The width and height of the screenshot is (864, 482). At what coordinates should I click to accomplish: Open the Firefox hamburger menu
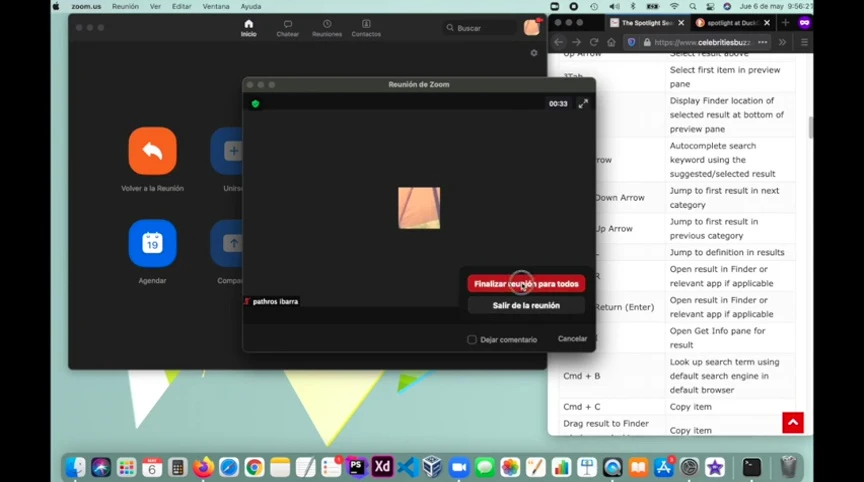tap(804, 42)
